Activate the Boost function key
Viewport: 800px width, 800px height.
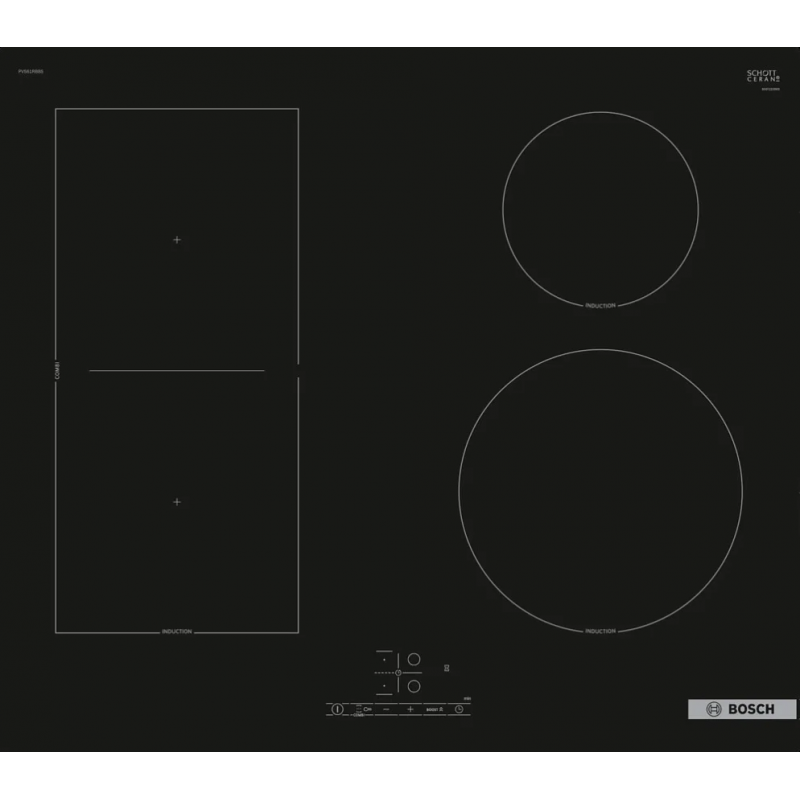(435, 709)
